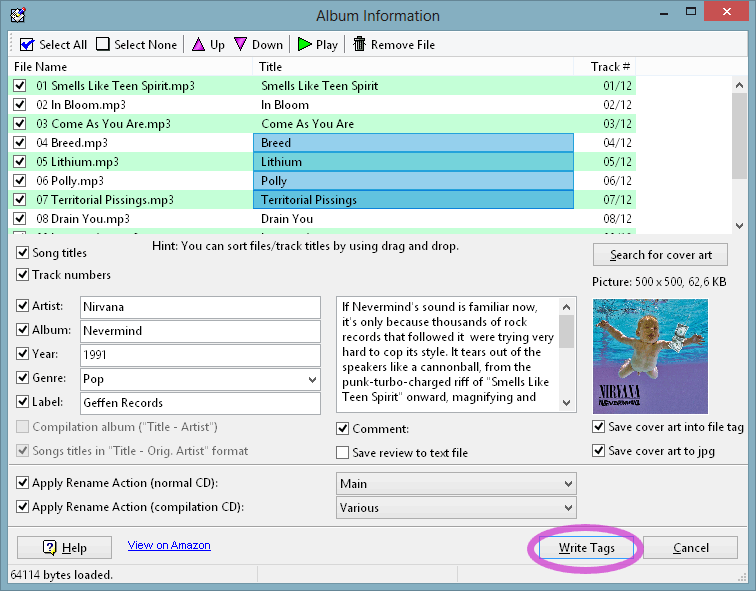Toggle the Year checkbox
The height and width of the screenshot is (591, 756).
tap(23, 354)
